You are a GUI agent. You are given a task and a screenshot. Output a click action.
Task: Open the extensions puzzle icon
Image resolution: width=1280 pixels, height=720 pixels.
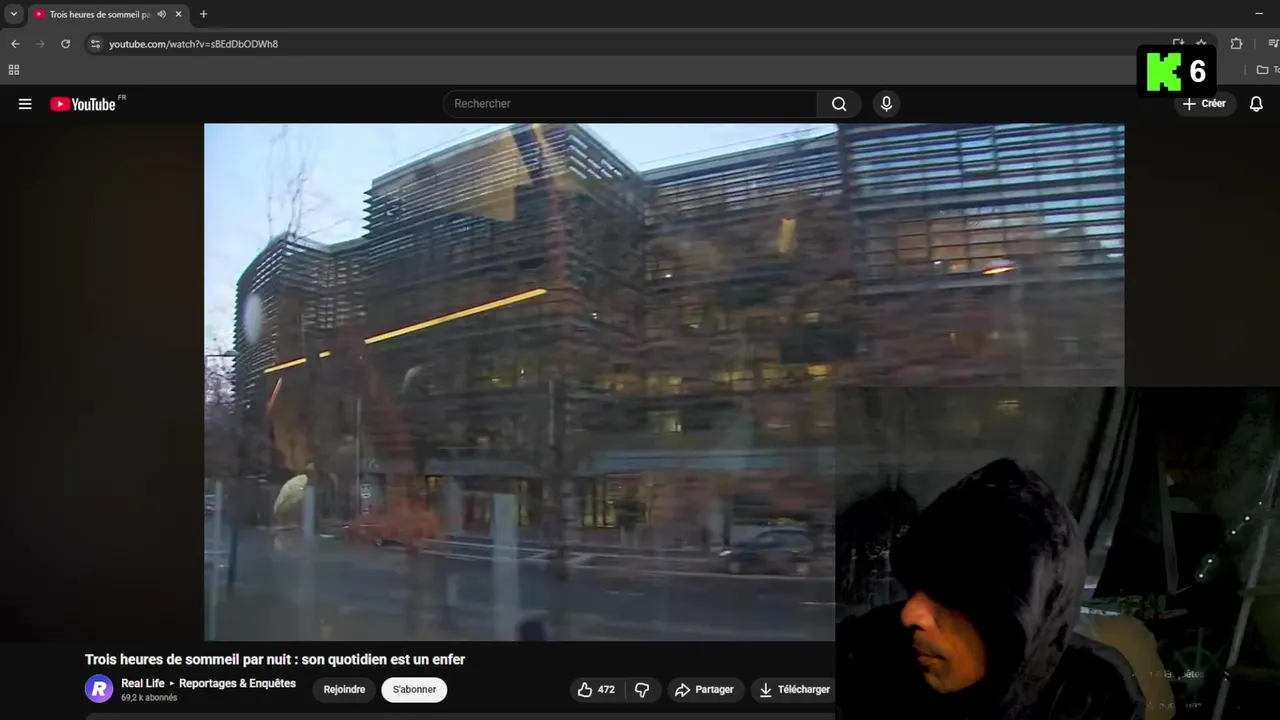pyautogui.click(x=1236, y=44)
